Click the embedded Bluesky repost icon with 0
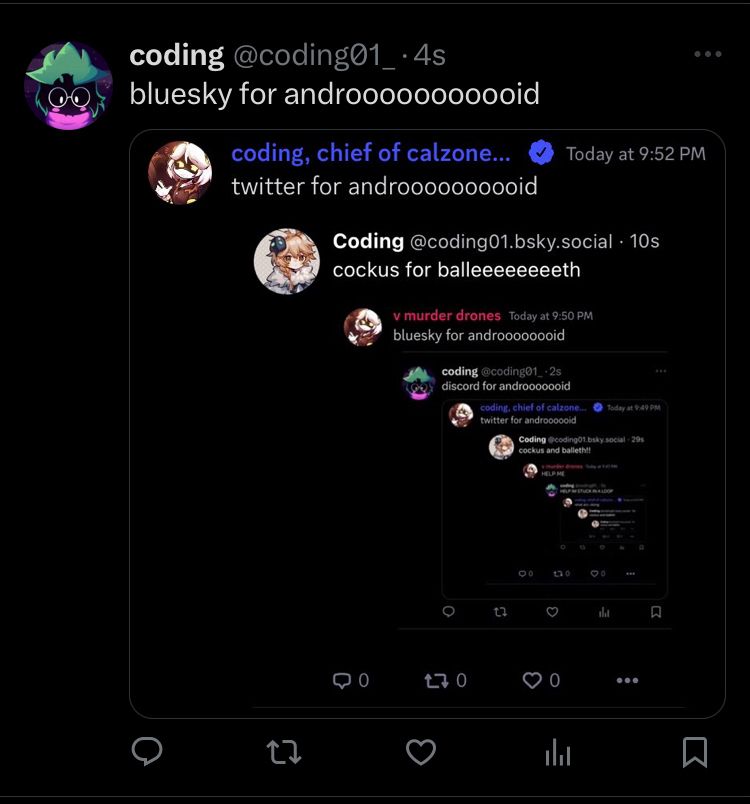Image resolution: width=750 pixels, height=804 pixels. pyautogui.click(x=445, y=680)
